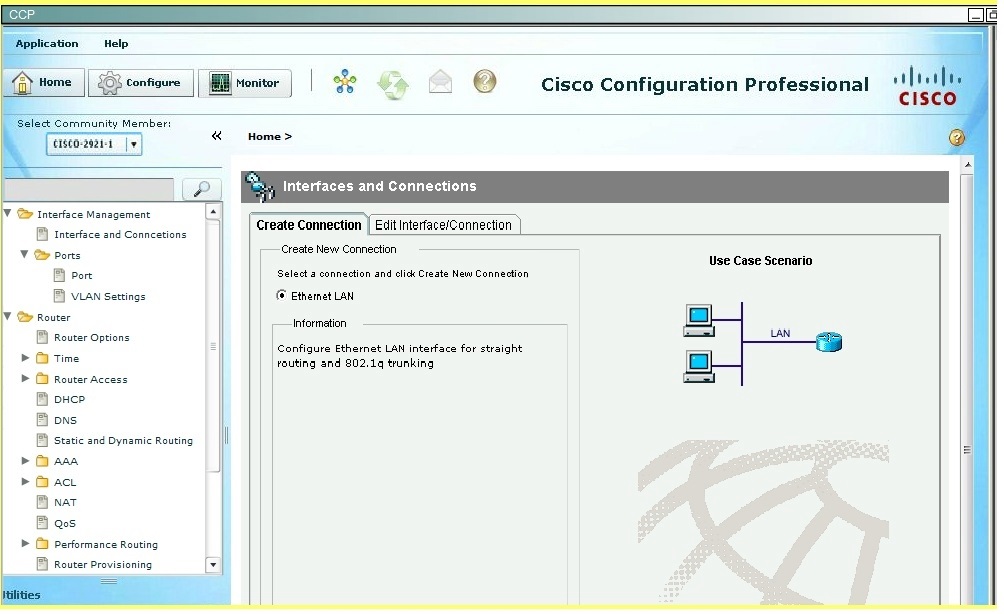Click the Home toolbar button
The width and height of the screenshot is (1004, 614).
click(44, 83)
